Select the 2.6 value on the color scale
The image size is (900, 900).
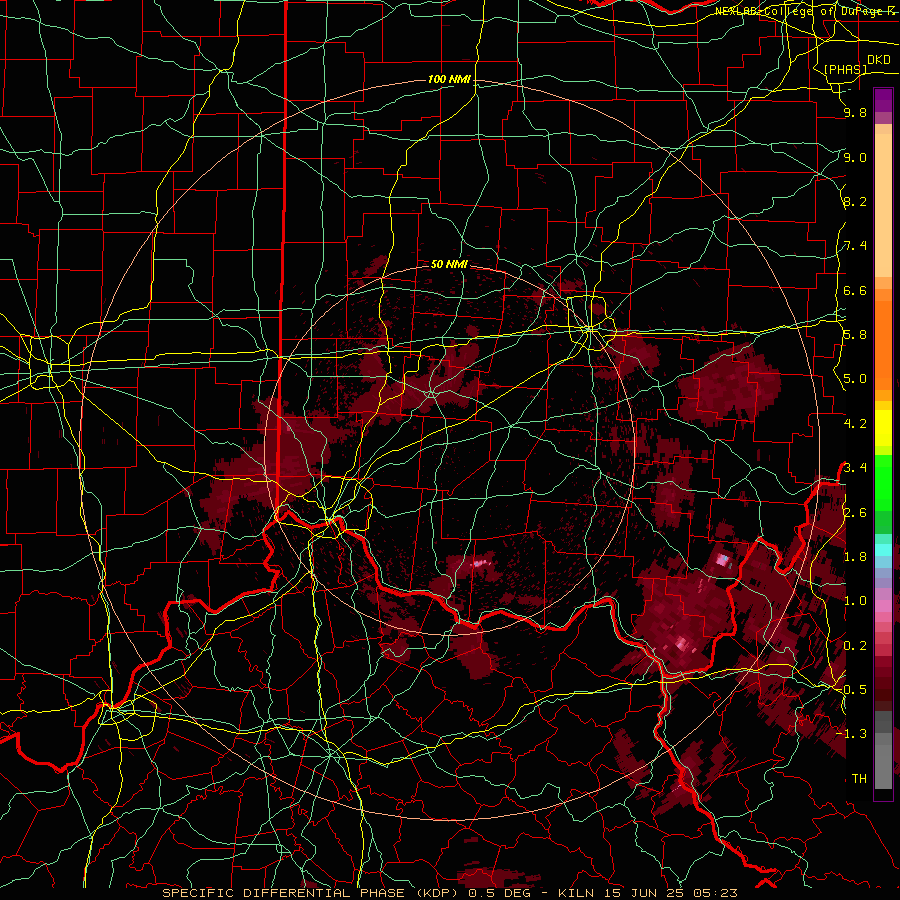(x=855, y=513)
